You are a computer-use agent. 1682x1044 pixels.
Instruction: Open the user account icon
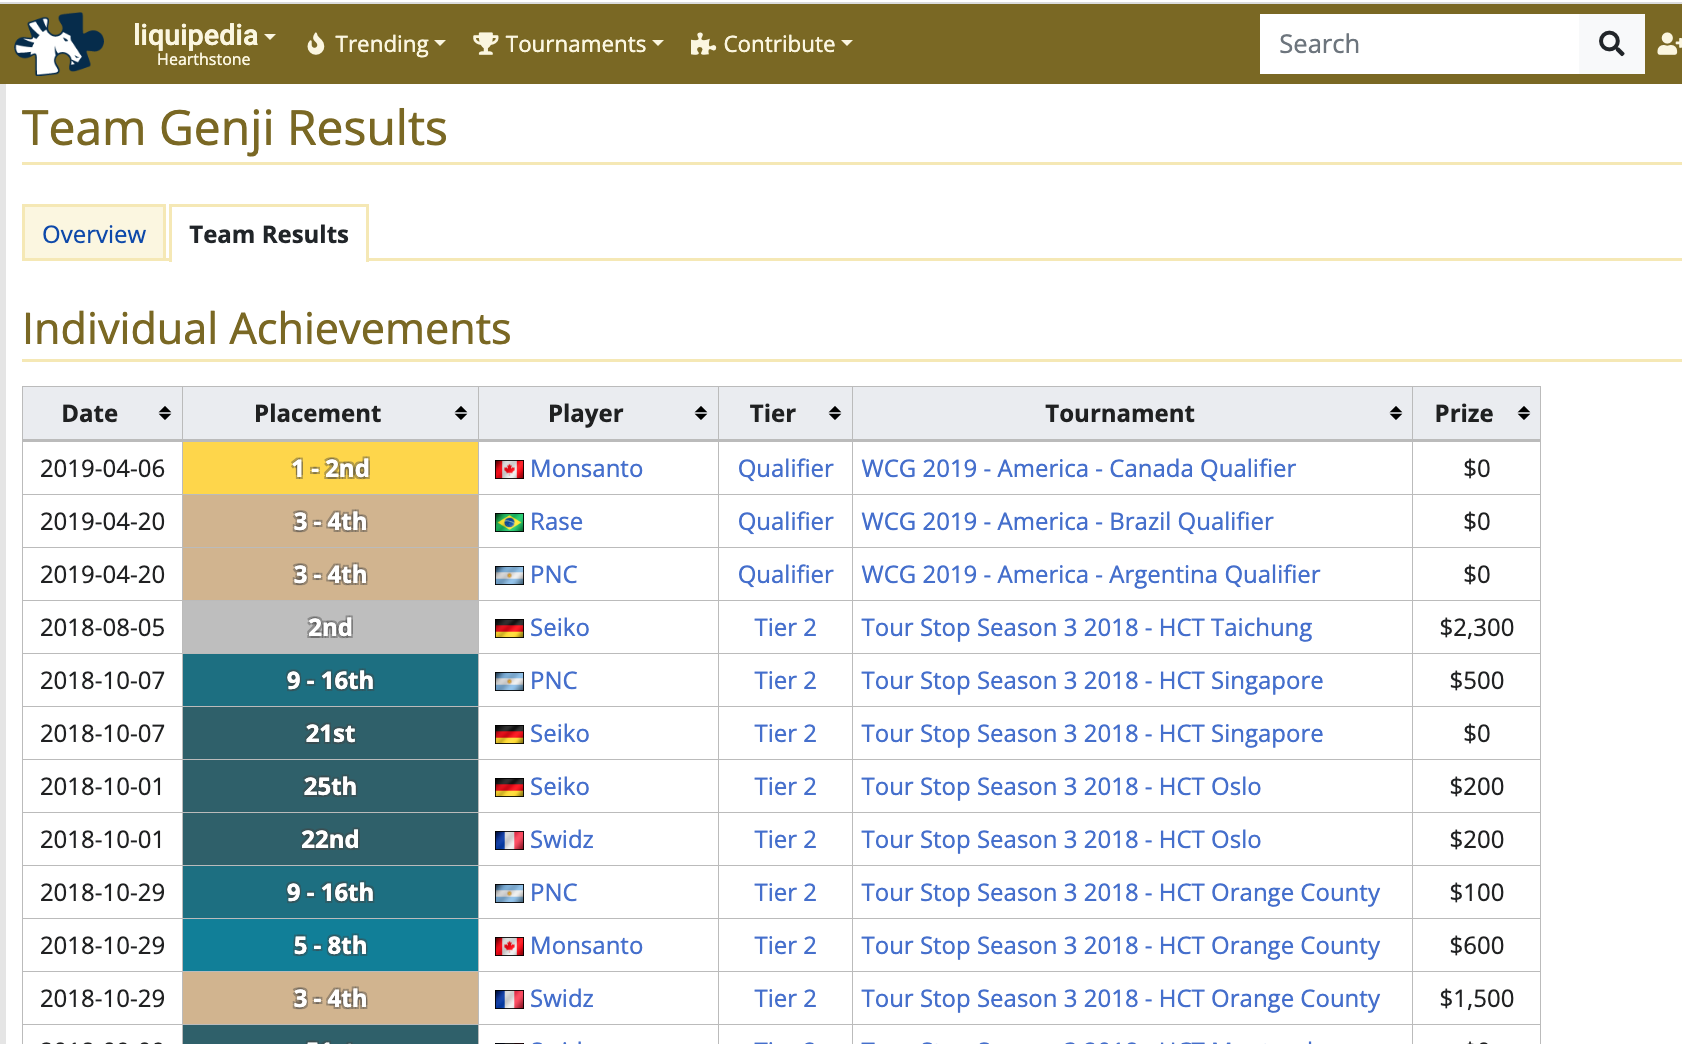1669,44
